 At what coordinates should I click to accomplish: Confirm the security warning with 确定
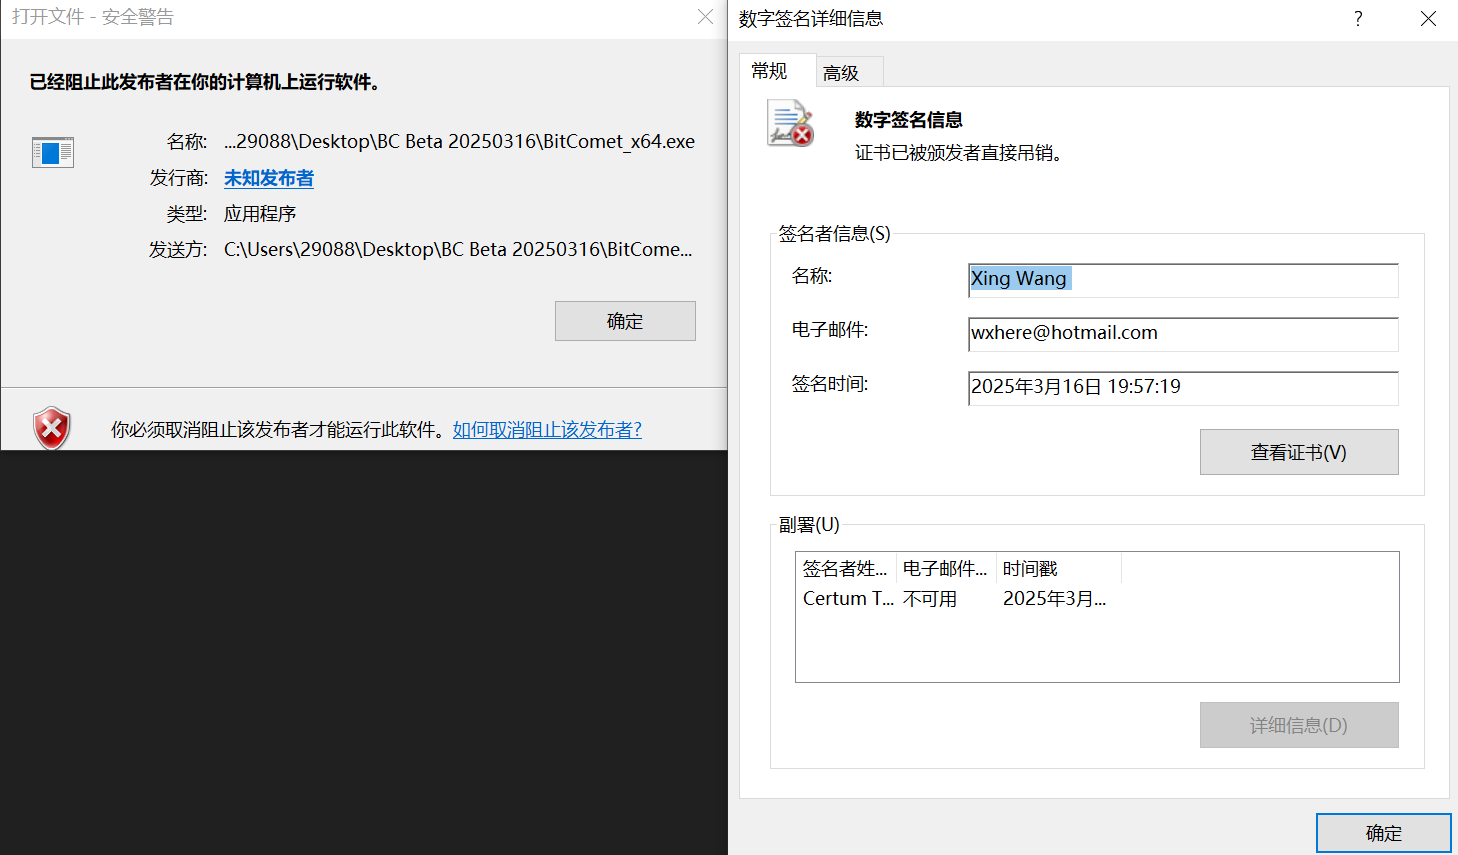pos(625,321)
